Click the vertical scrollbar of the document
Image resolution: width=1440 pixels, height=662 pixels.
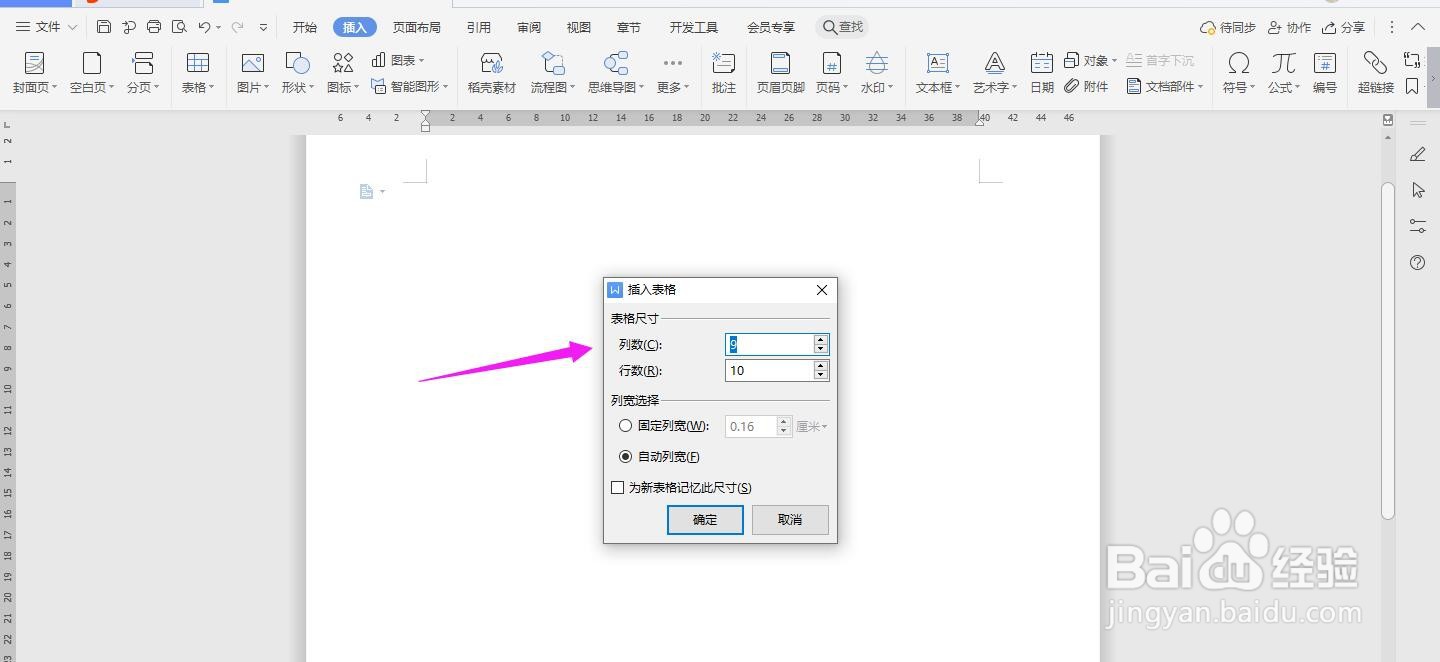(1388, 350)
